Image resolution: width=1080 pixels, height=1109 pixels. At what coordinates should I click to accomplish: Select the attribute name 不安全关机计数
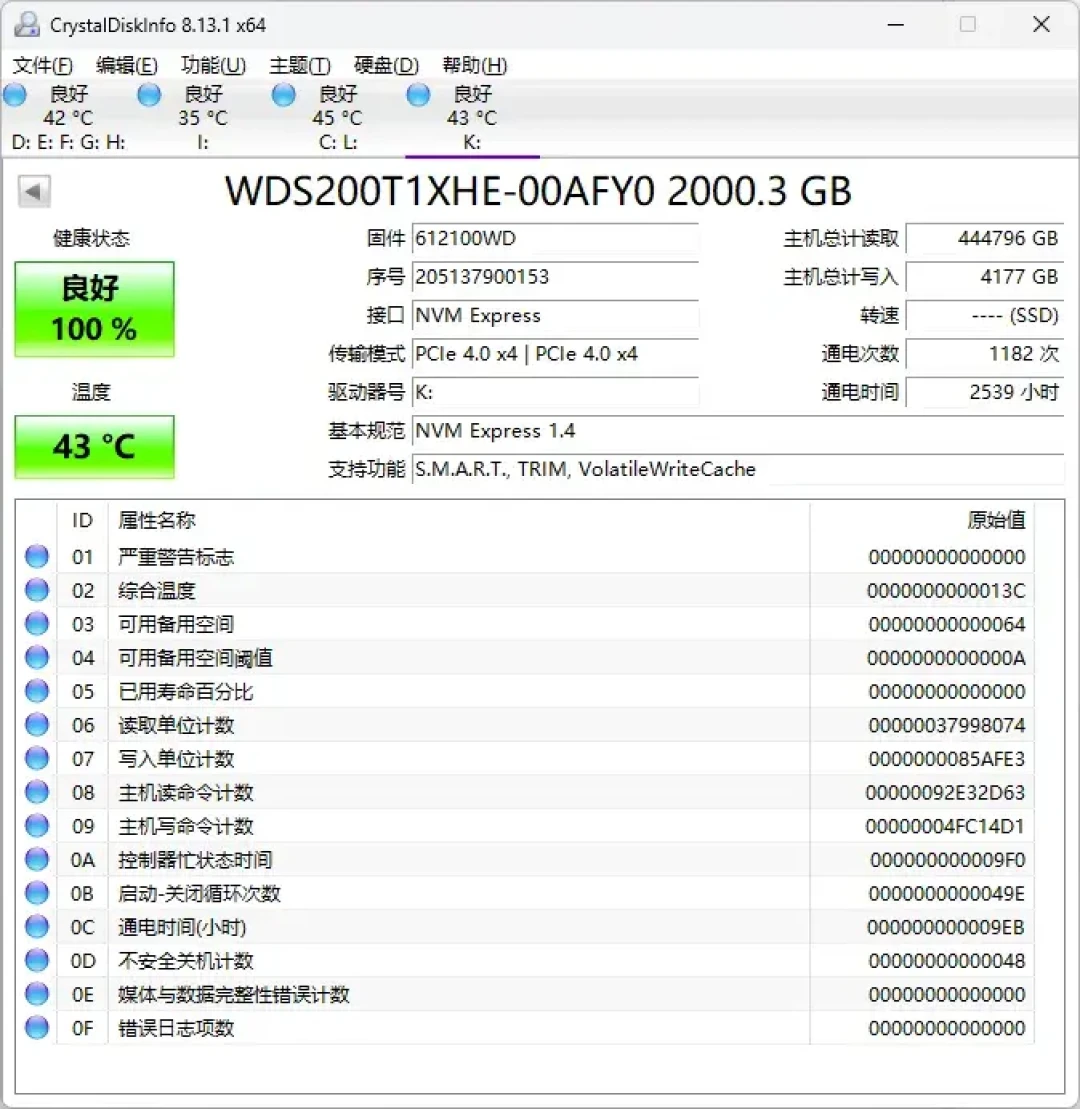click(x=186, y=961)
